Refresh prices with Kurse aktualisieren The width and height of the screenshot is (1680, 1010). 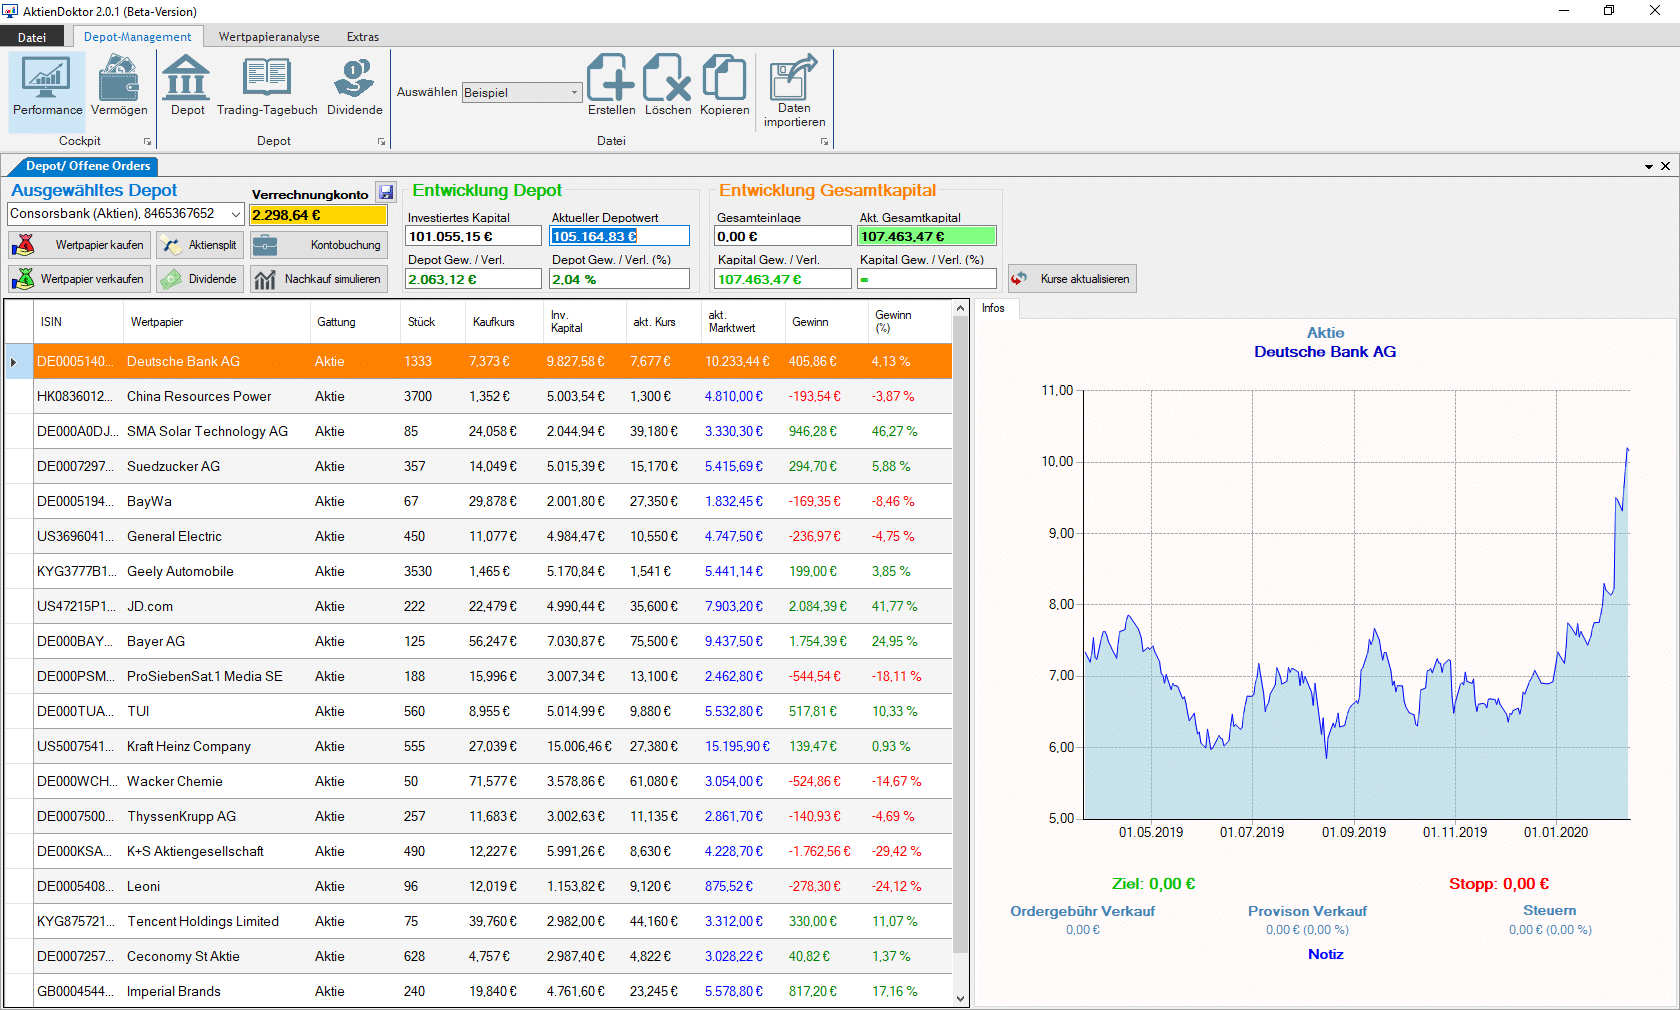point(1072,279)
